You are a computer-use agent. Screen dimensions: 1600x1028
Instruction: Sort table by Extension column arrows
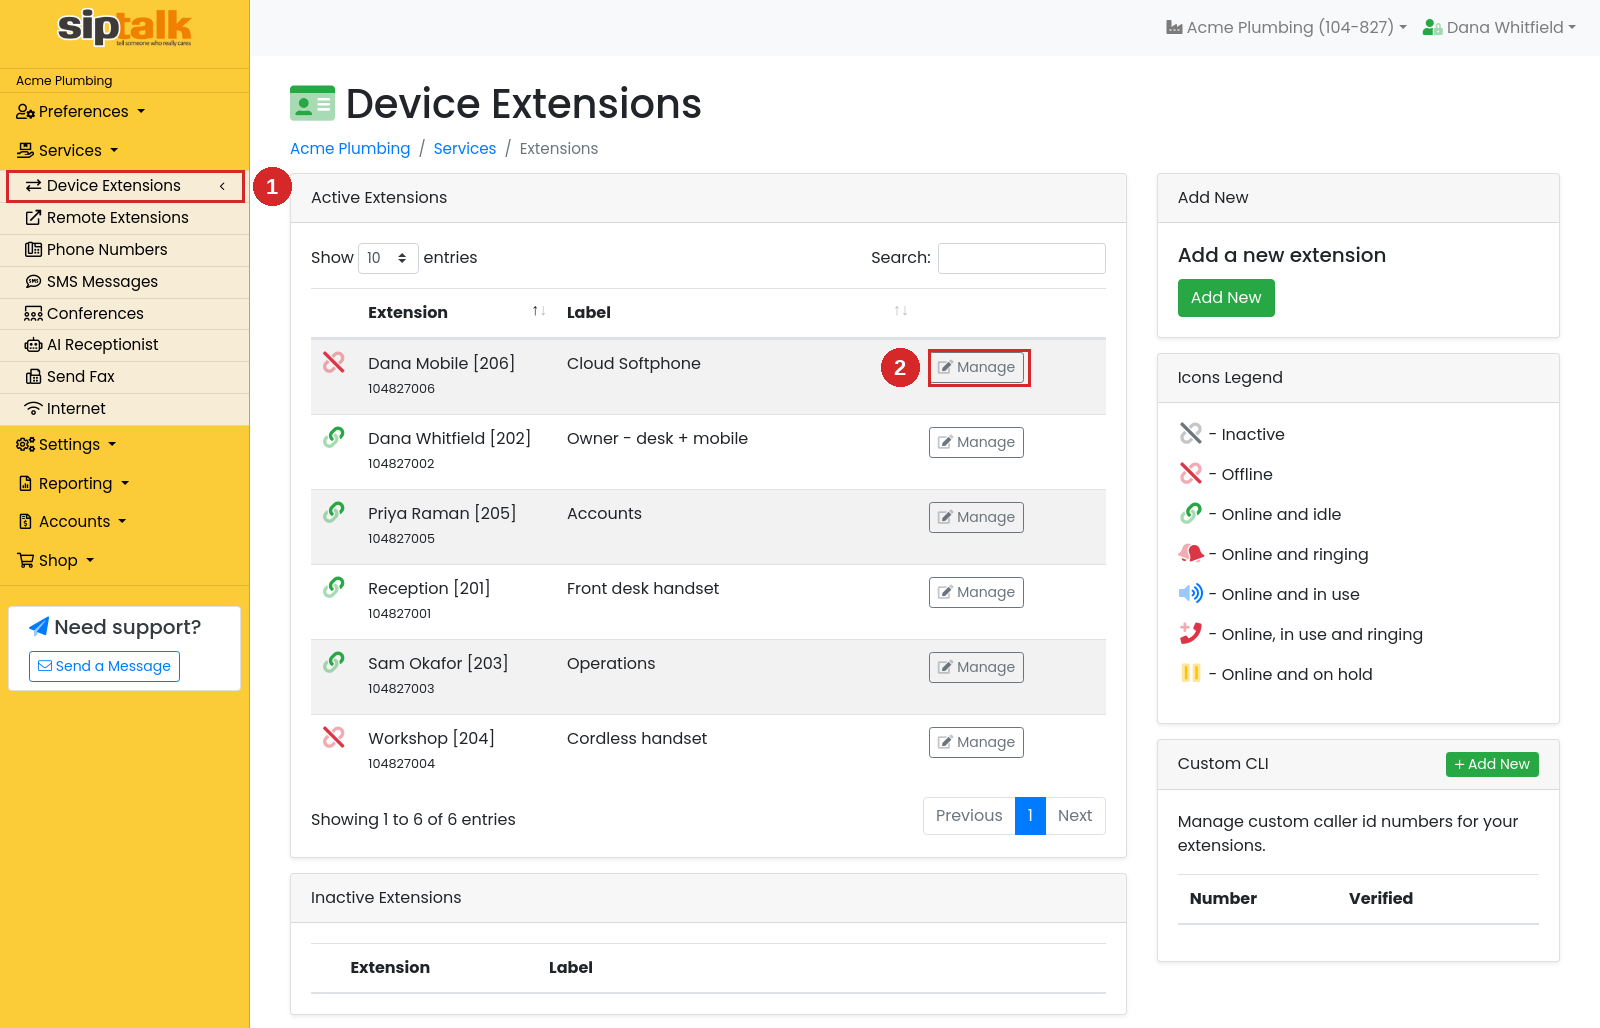tap(538, 311)
